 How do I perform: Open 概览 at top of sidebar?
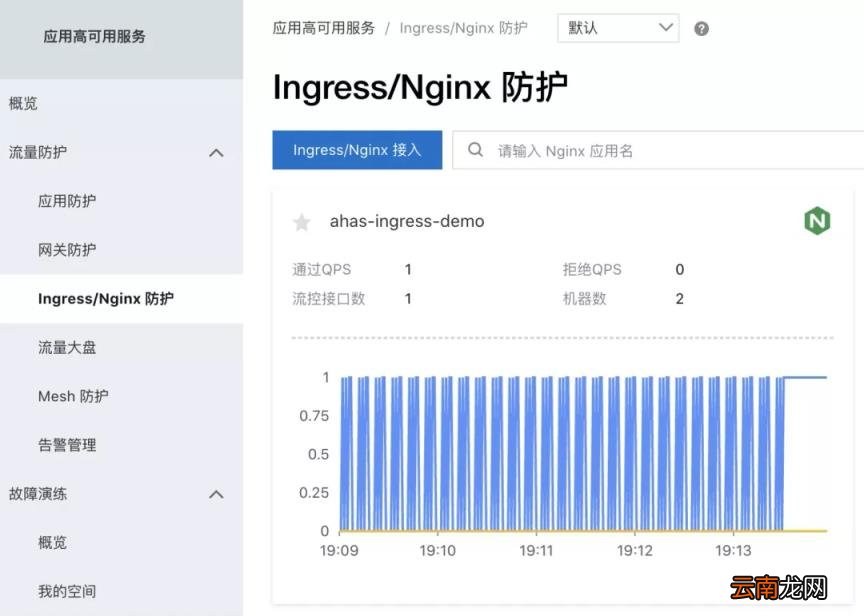click(x=23, y=103)
